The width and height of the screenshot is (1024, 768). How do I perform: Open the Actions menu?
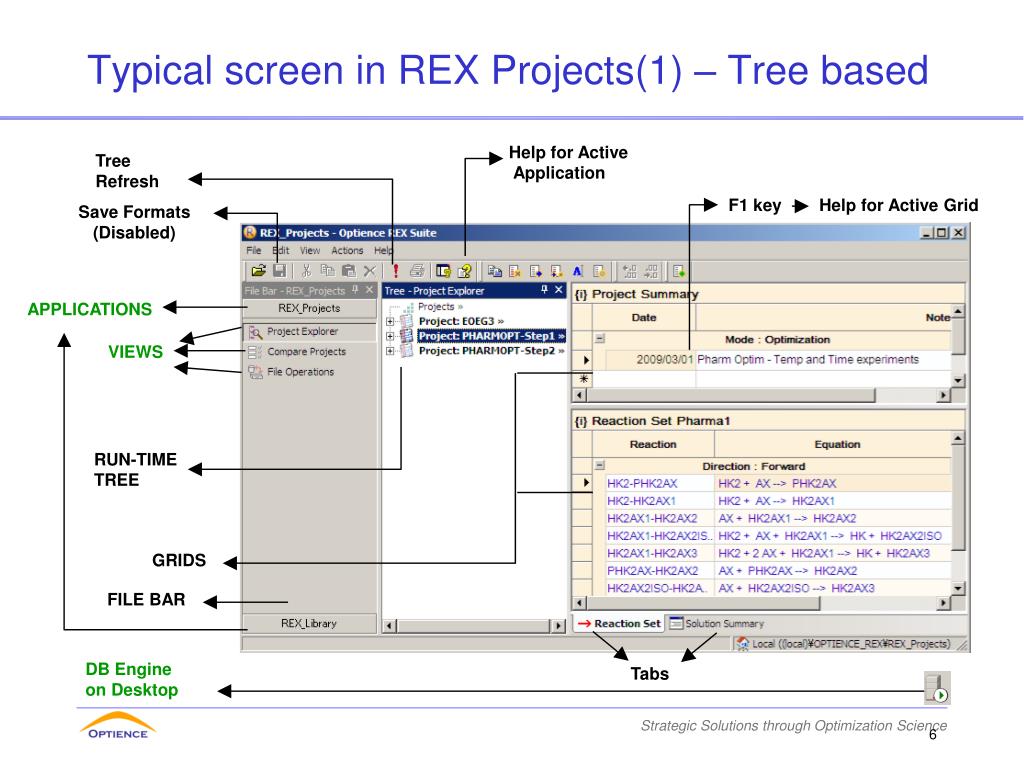[347, 251]
